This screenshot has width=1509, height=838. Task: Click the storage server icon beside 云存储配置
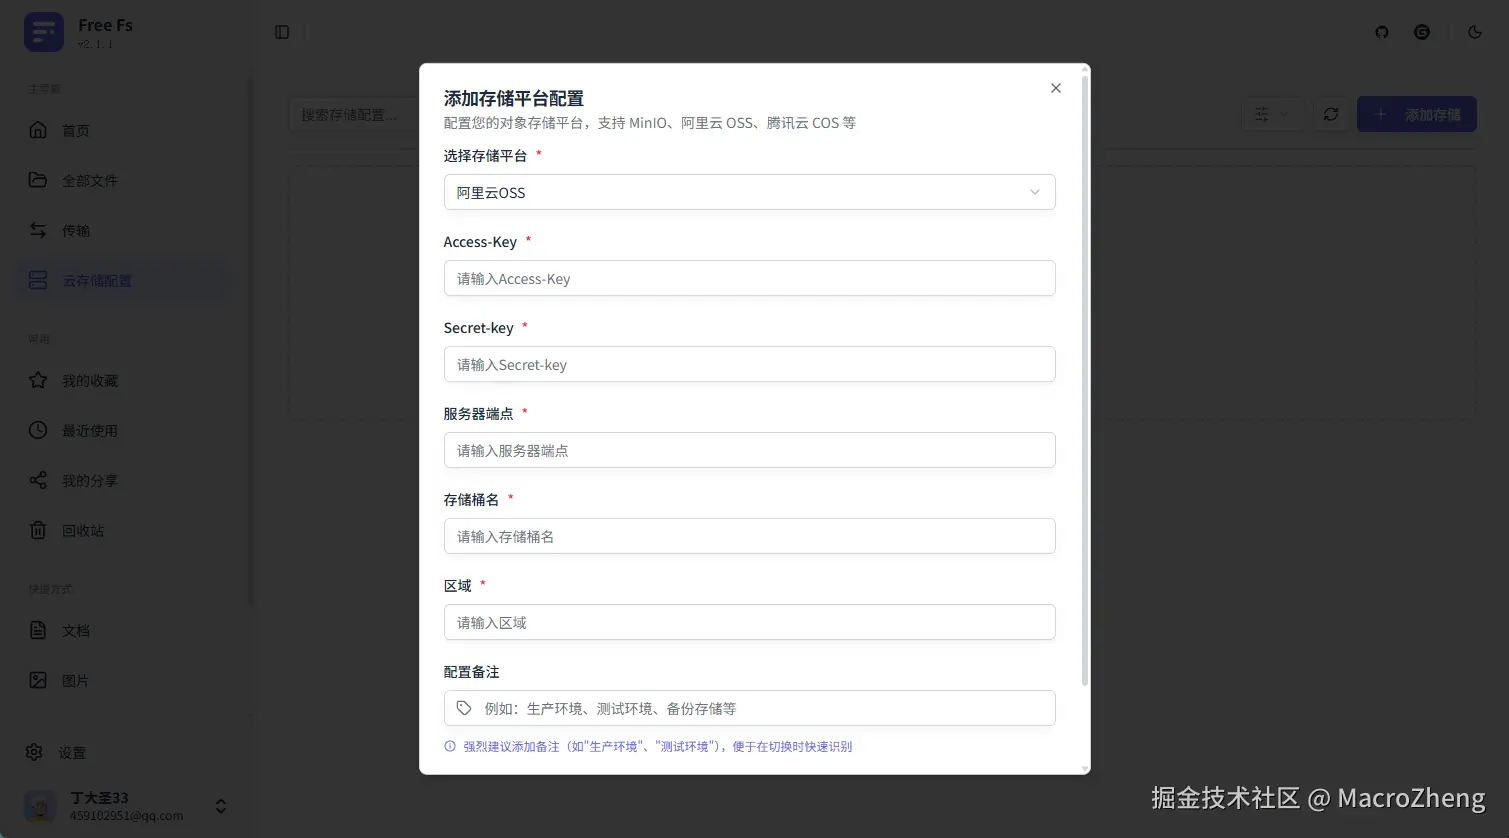tap(38, 280)
